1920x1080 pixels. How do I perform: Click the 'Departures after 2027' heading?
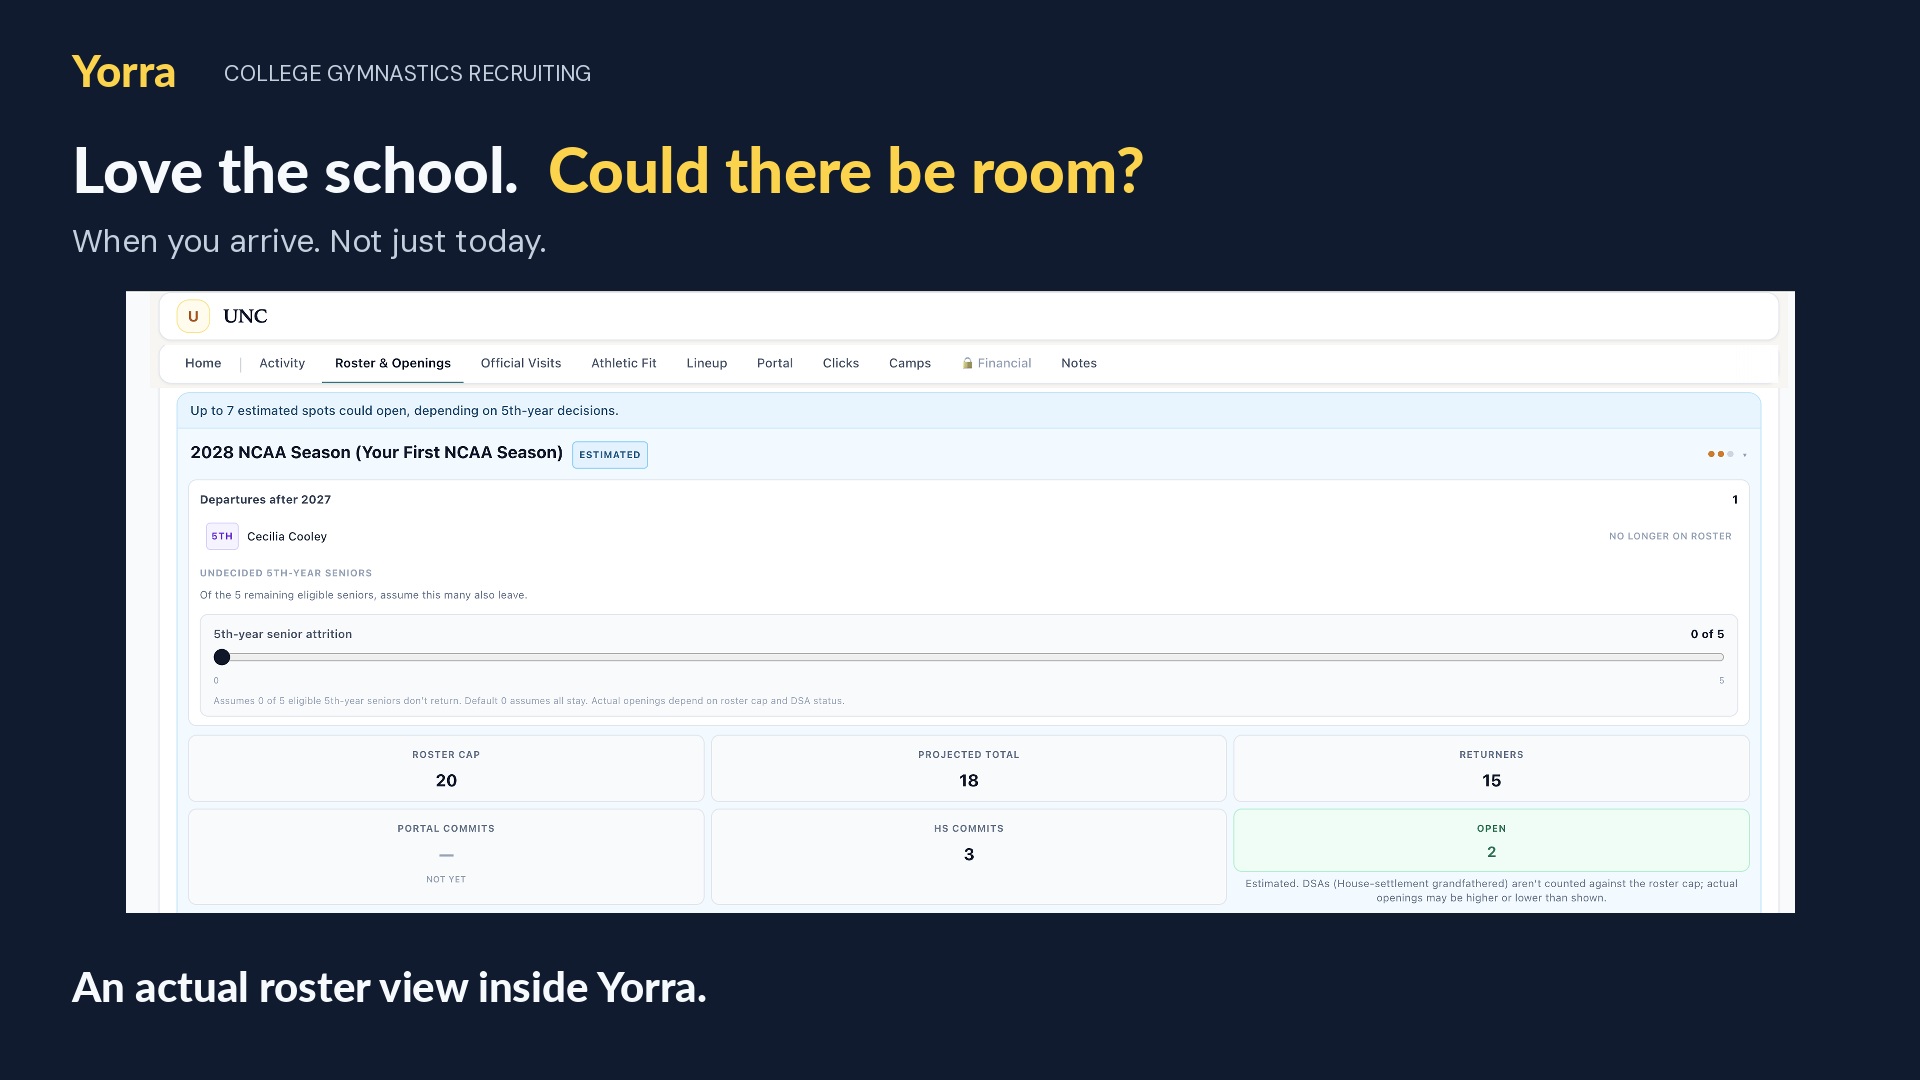point(265,500)
